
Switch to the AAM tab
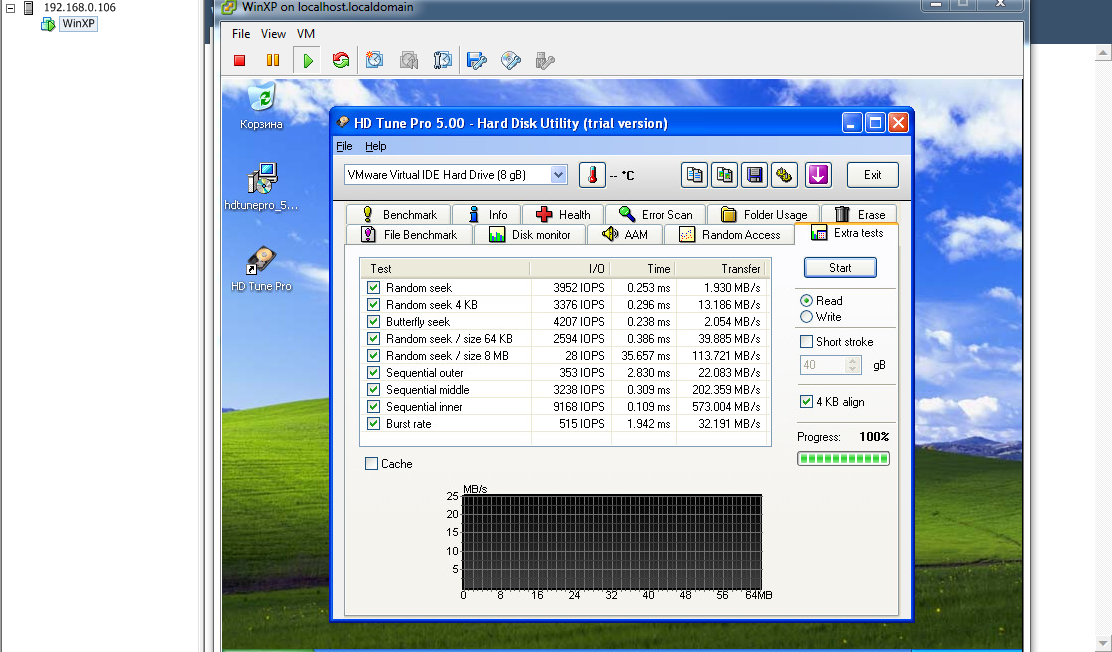[x=625, y=234]
